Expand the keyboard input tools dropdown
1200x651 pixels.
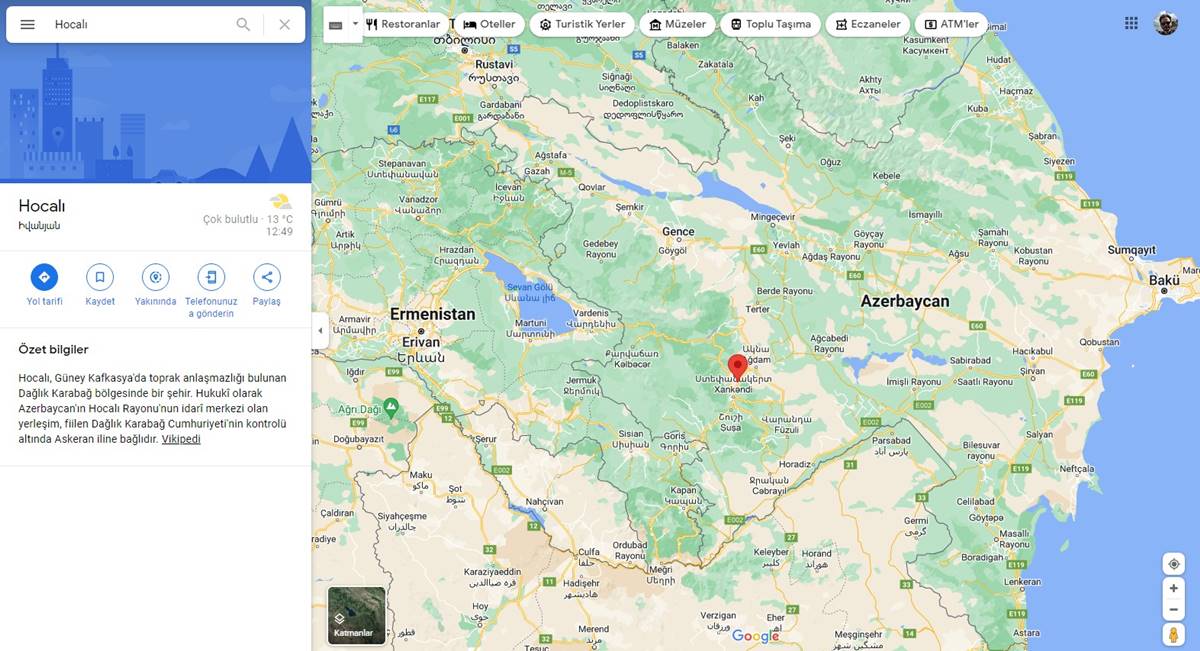click(x=355, y=24)
